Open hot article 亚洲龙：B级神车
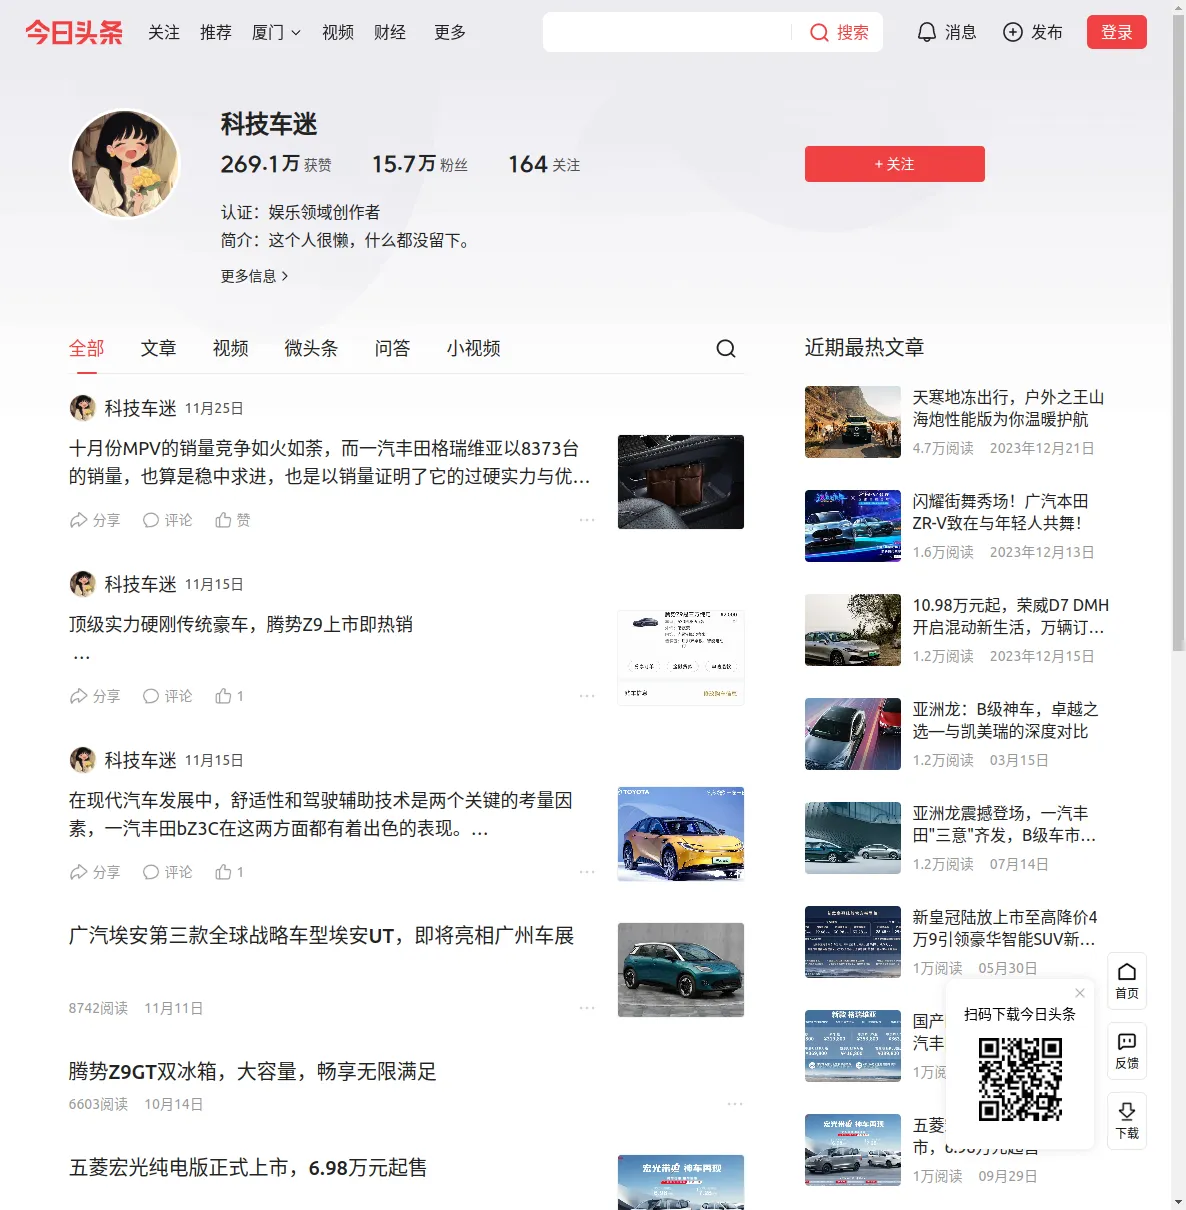Viewport: 1186px width, 1210px height. click(1006, 720)
